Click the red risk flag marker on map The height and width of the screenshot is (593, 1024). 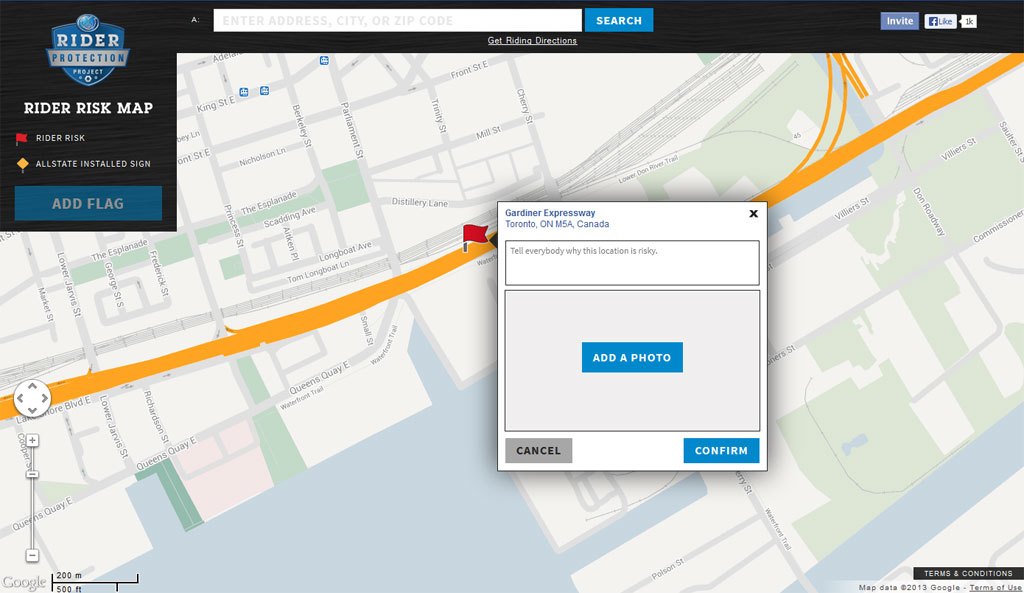[474, 237]
